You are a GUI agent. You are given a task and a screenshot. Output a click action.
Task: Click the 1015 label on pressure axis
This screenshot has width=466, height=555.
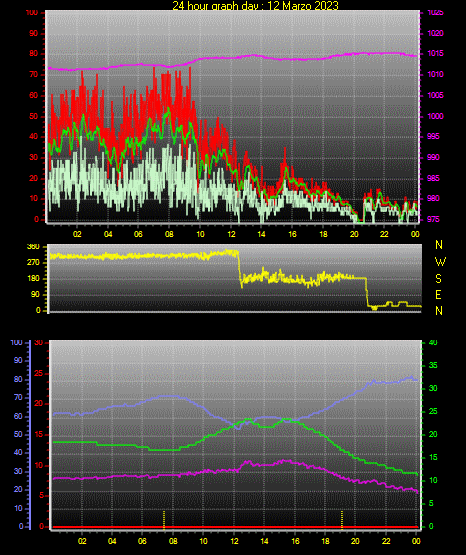[x=435, y=53]
